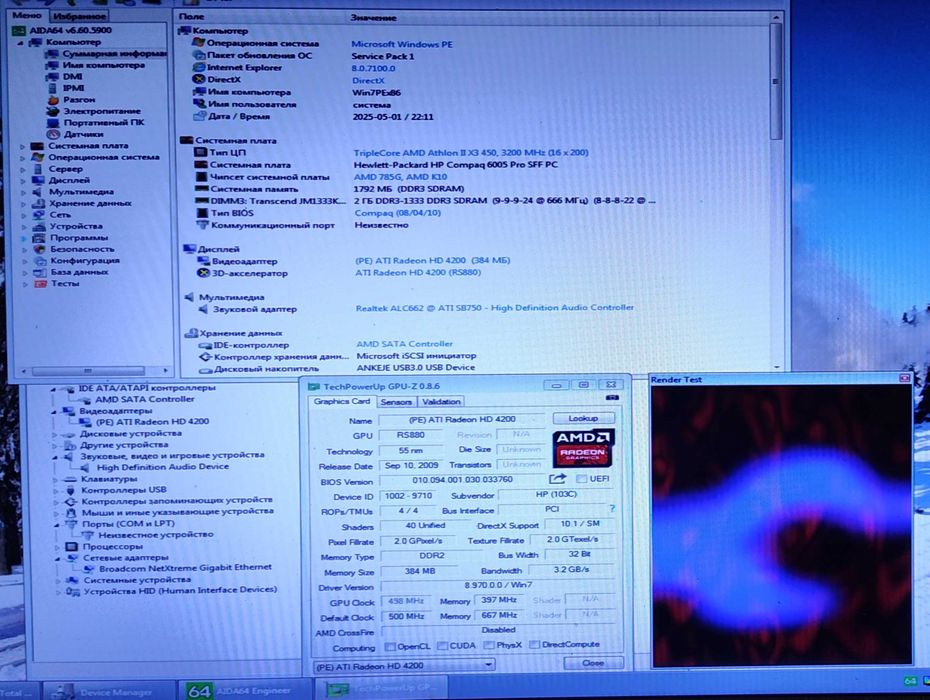Expand the Операционная система tree node
Viewport: 930px width, 700px height.
[x=23, y=158]
